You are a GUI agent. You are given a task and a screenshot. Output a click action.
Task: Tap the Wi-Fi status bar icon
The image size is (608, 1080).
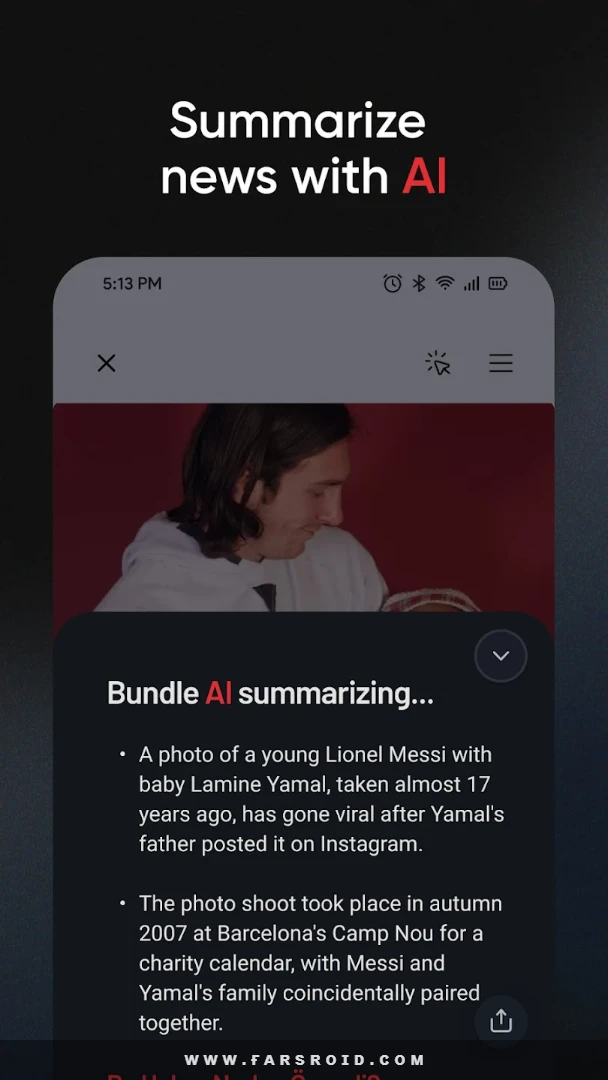coord(445,283)
